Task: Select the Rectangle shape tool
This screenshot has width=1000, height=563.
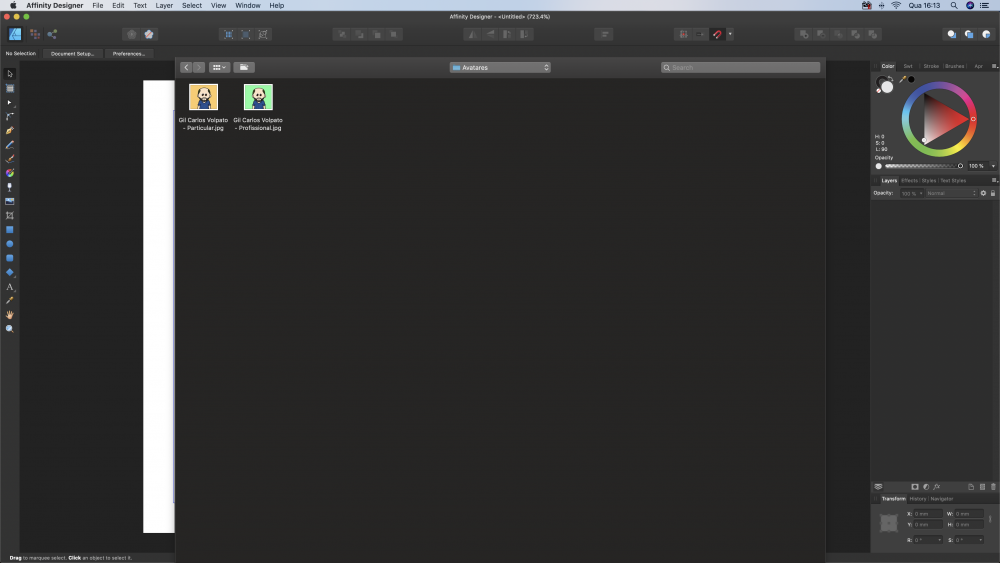Action: click(10, 230)
